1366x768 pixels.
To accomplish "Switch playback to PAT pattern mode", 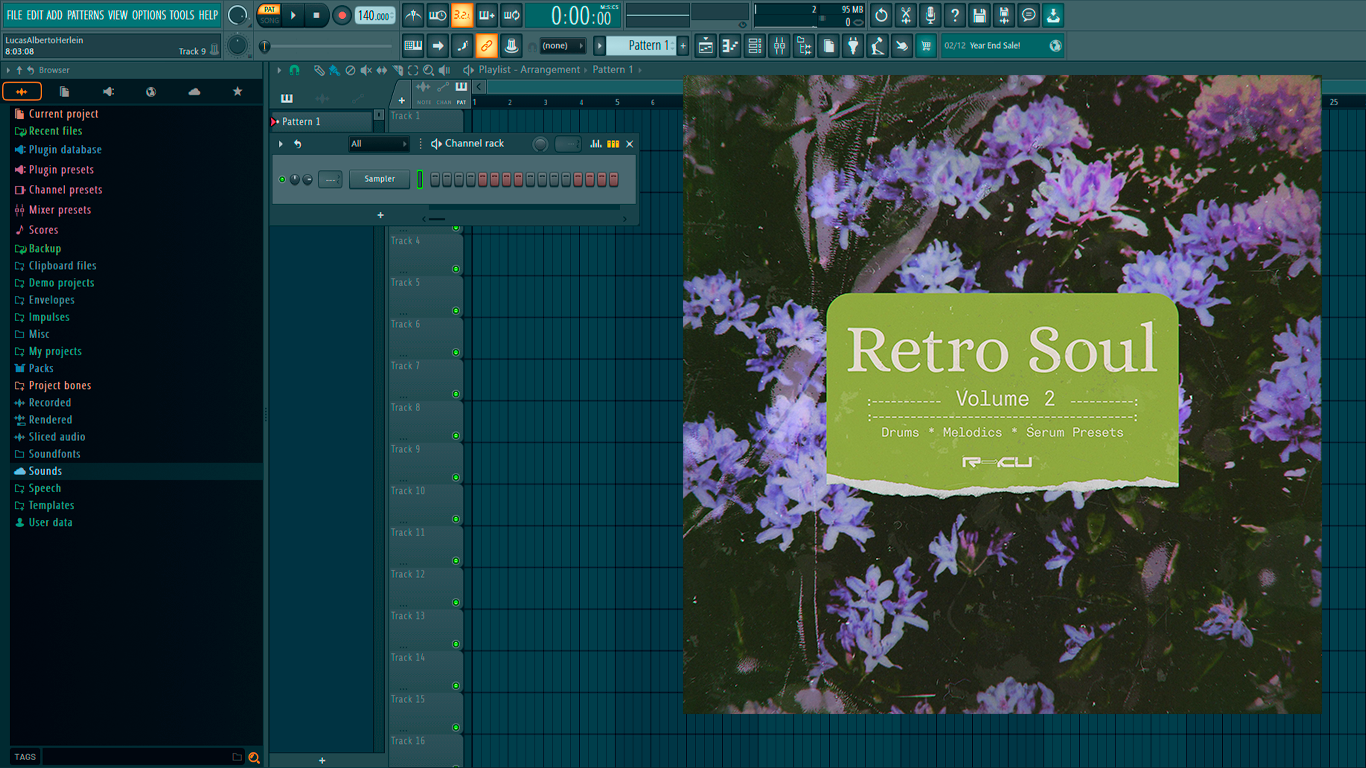I will point(270,10).
